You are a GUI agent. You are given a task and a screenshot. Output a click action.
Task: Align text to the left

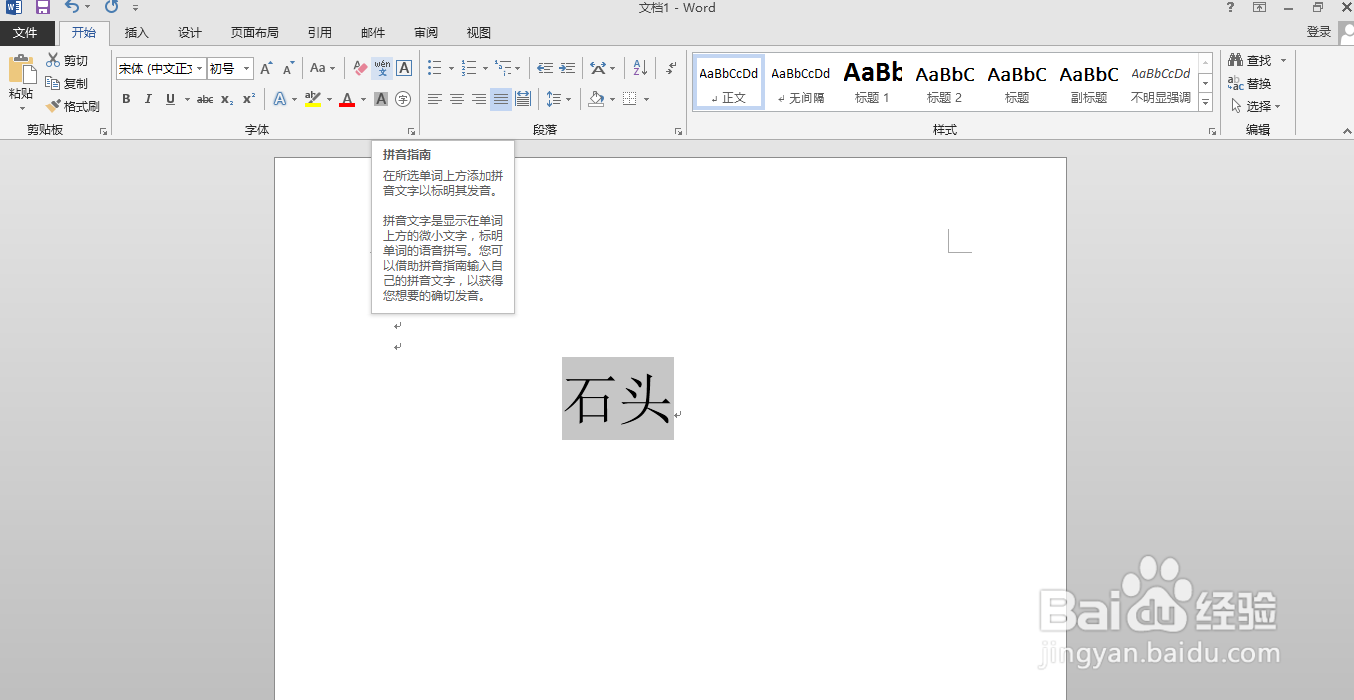pos(435,99)
